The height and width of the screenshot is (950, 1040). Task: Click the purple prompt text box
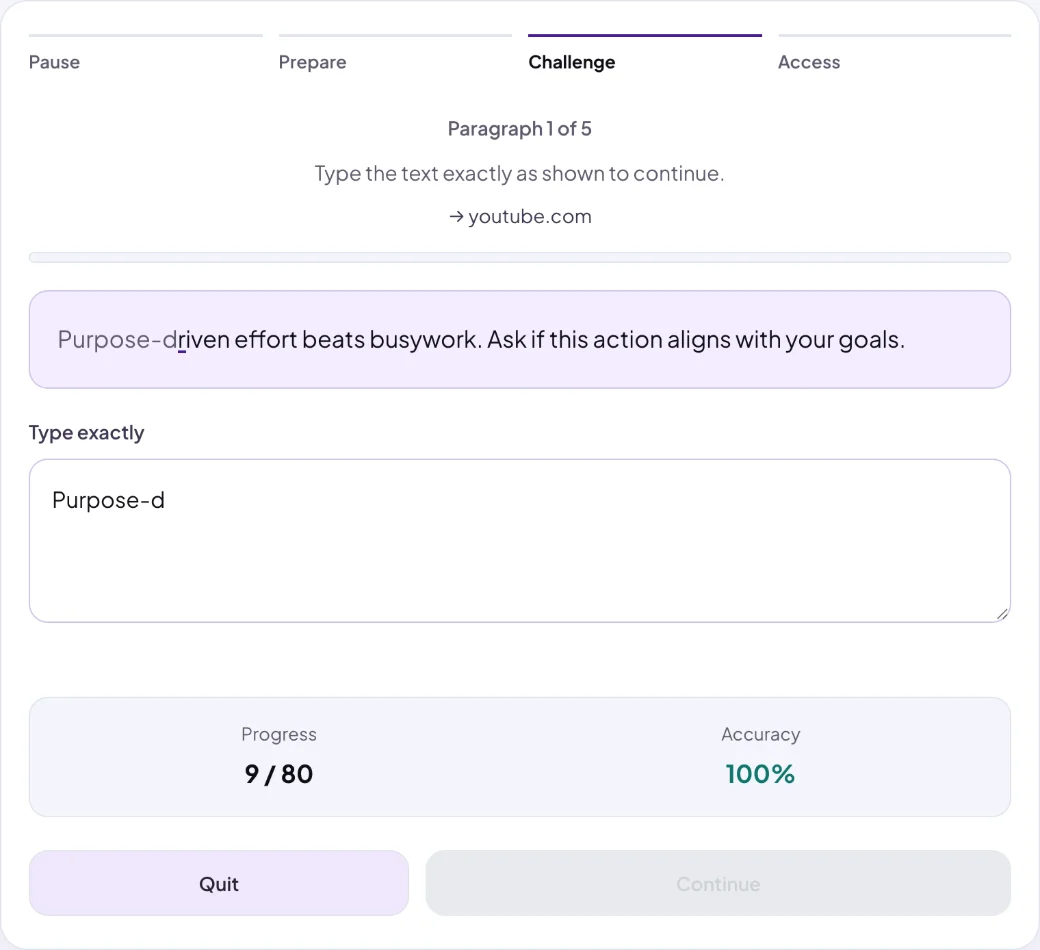519,339
